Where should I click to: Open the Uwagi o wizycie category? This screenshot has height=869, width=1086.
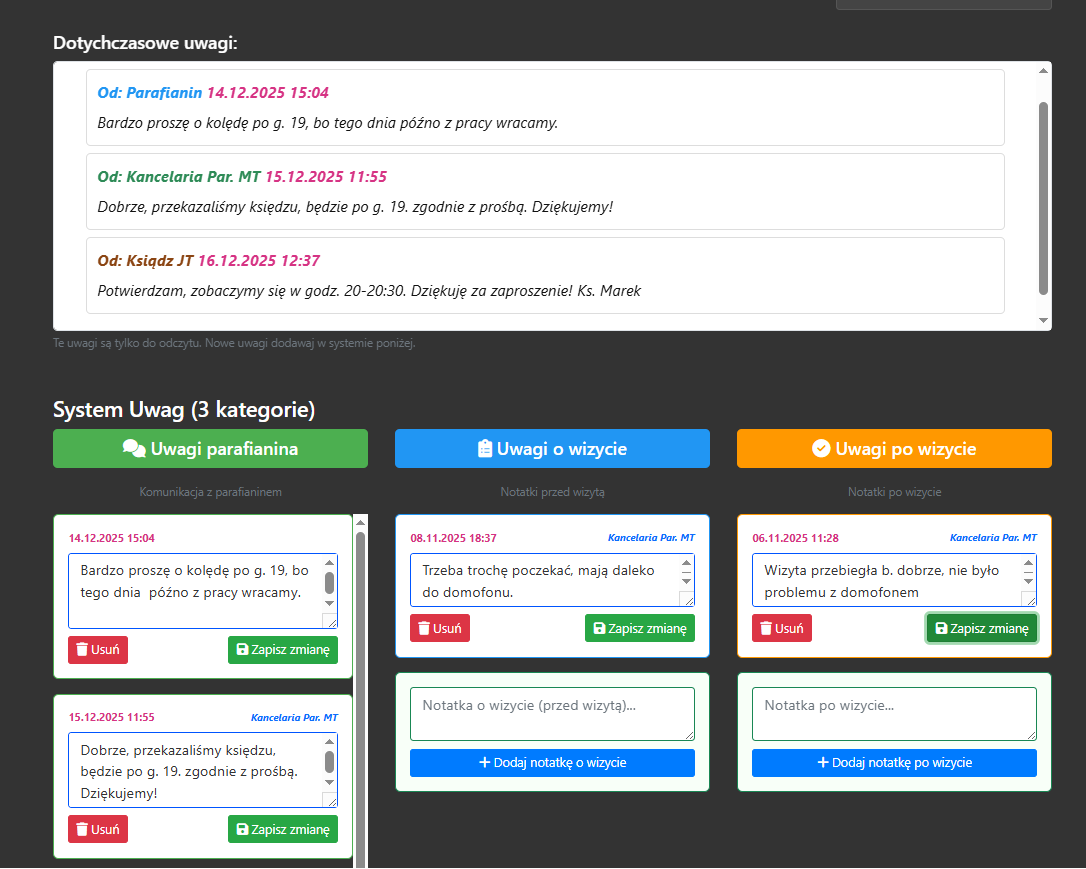(x=552, y=449)
